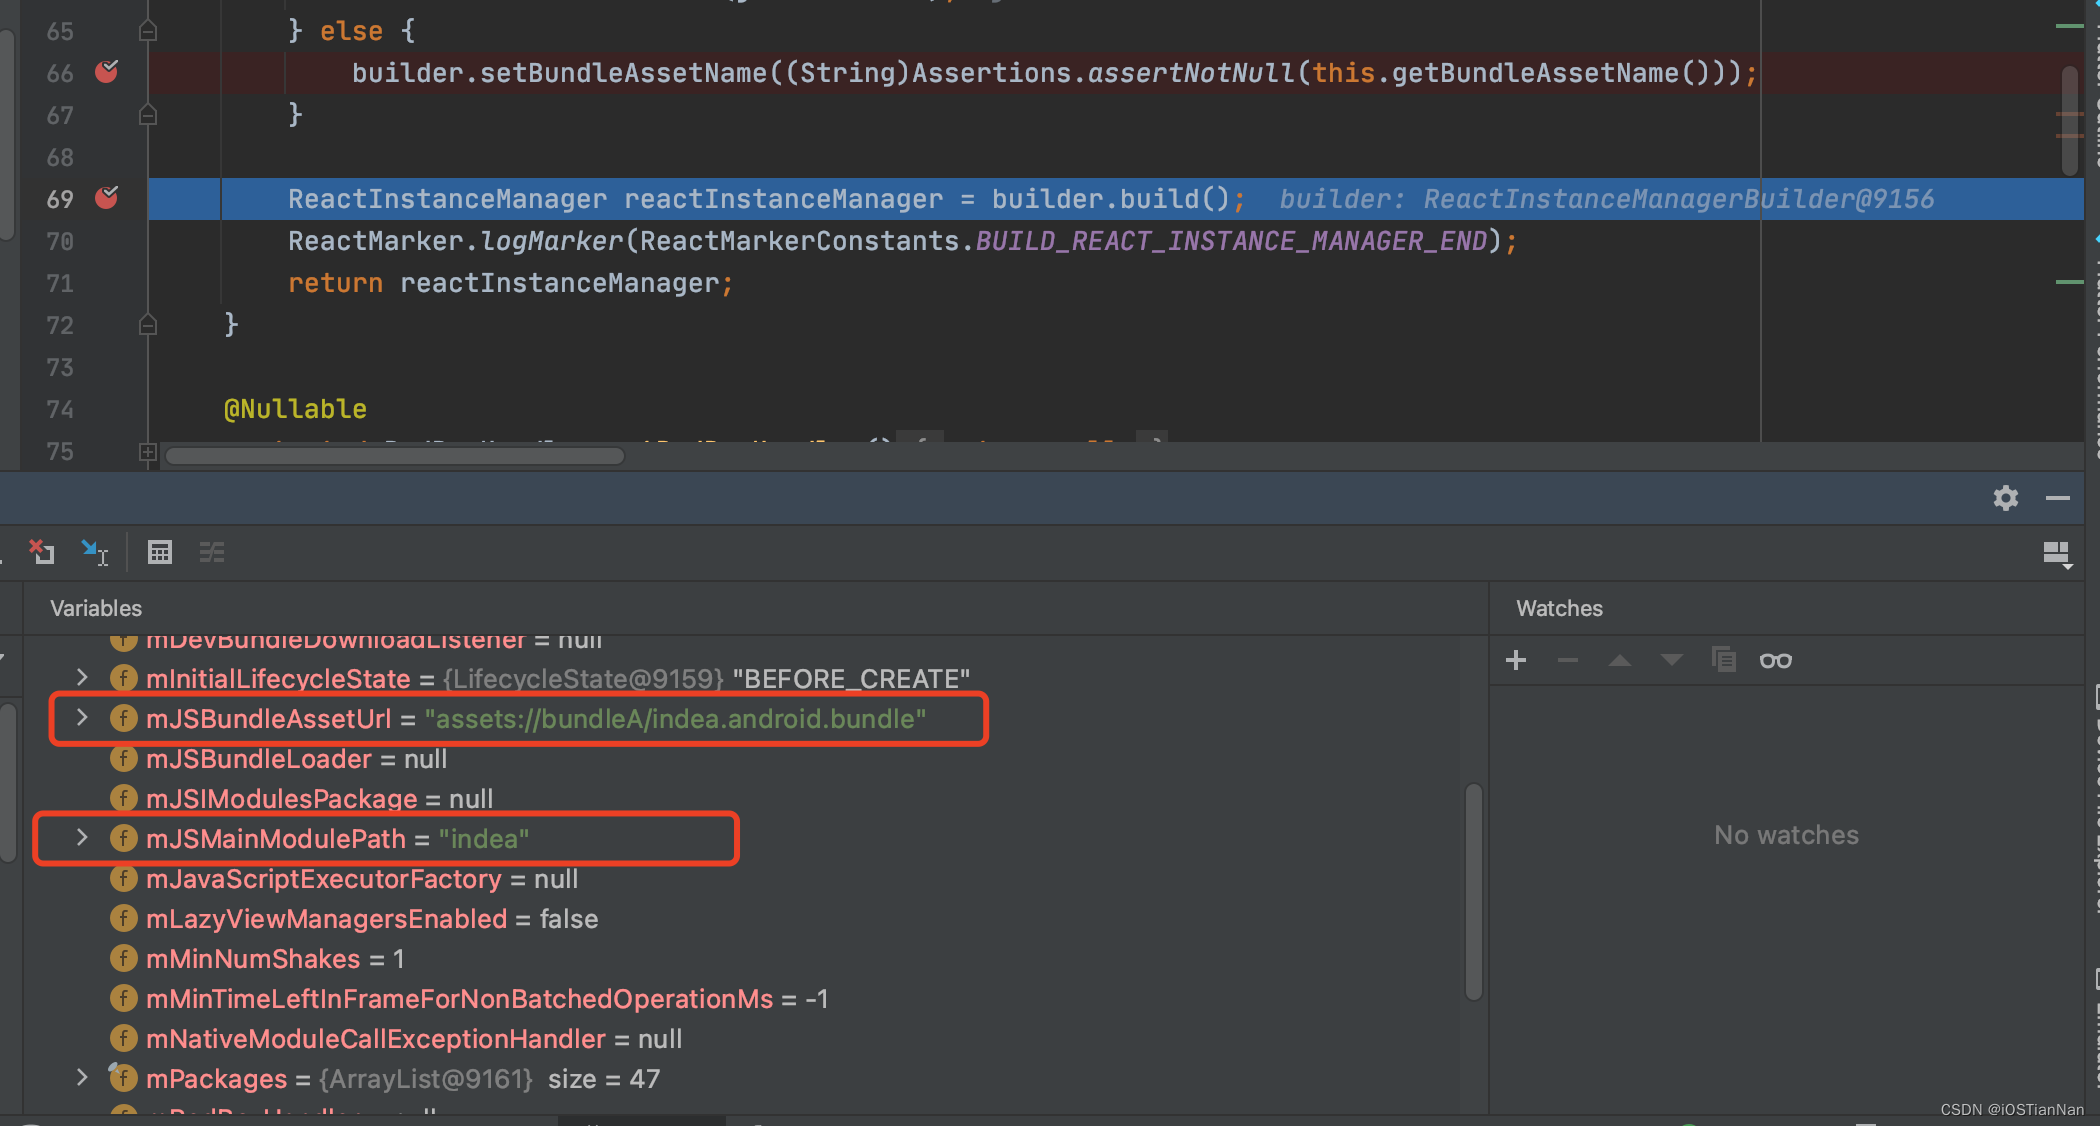The height and width of the screenshot is (1126, 2100).
Task: Click the Variables panel vertical scrollbar
Action: click(1473, 892)
